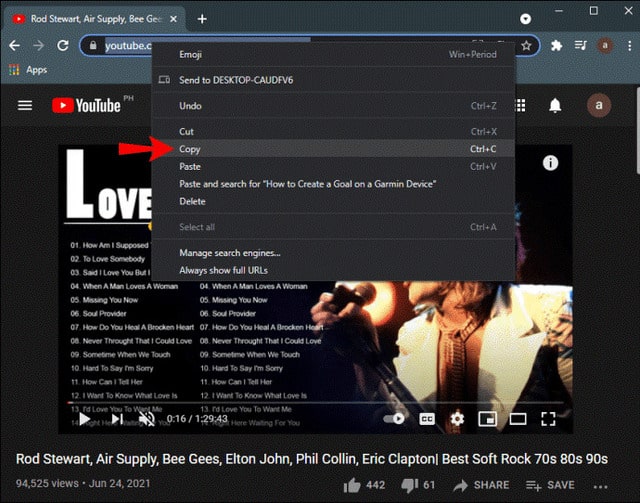The height and width of the screenshot is (503, 640).
Task: Open the Chrome extensions puzzle icon
Action: pyautogui.click(x=556, y=46)
